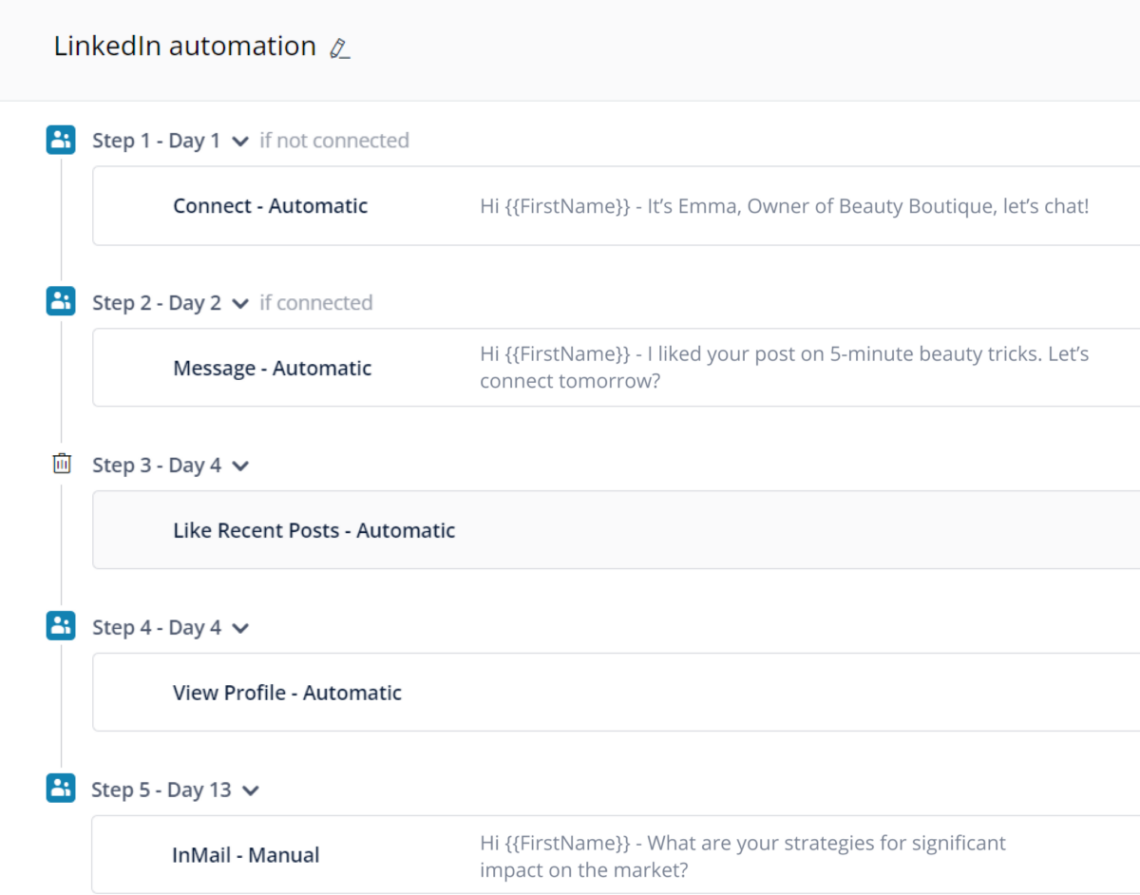The width and height of the screenshot is (1140, 895).
Task: Click the pencil icon to rename the automation
Action: click(x=338, y=46)
